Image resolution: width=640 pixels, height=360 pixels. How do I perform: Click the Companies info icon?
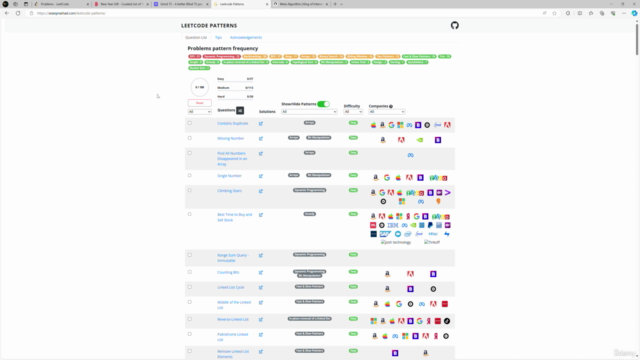(391, 106)
